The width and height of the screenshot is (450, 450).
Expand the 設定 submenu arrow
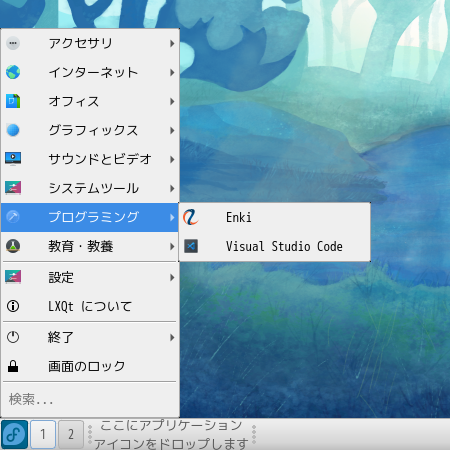172,277
